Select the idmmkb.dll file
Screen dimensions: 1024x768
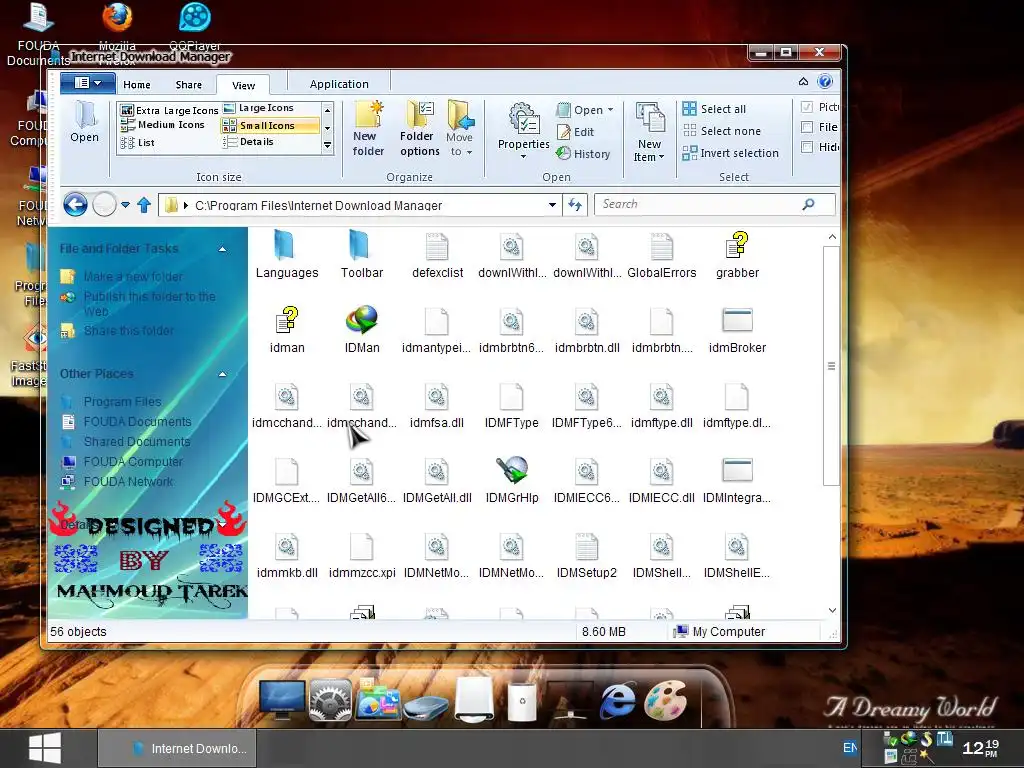click(287, 555)
